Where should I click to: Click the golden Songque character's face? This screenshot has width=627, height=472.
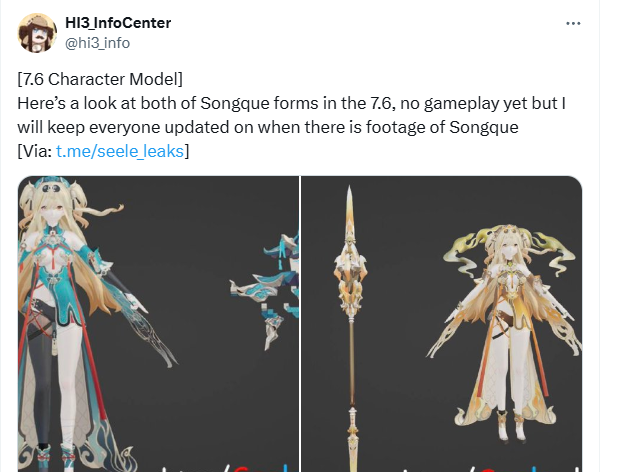(x=508, y=251)
